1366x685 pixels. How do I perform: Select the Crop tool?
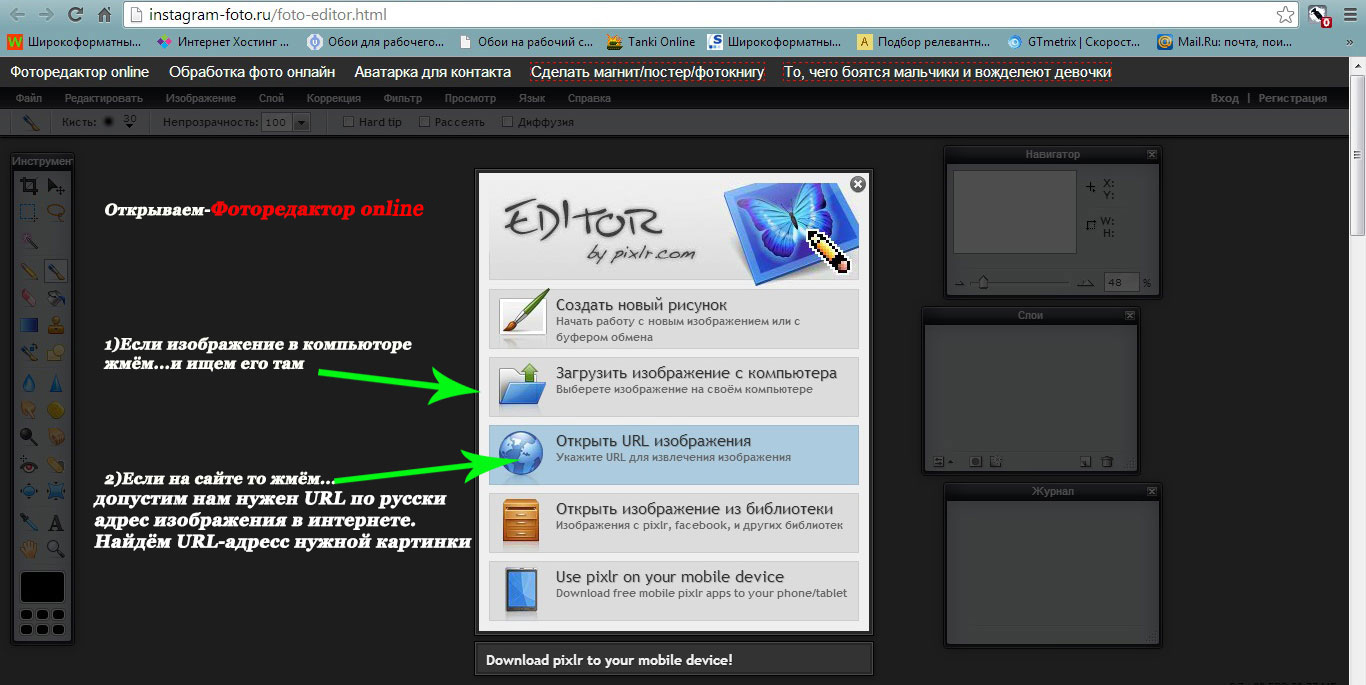tap(29, 185)
